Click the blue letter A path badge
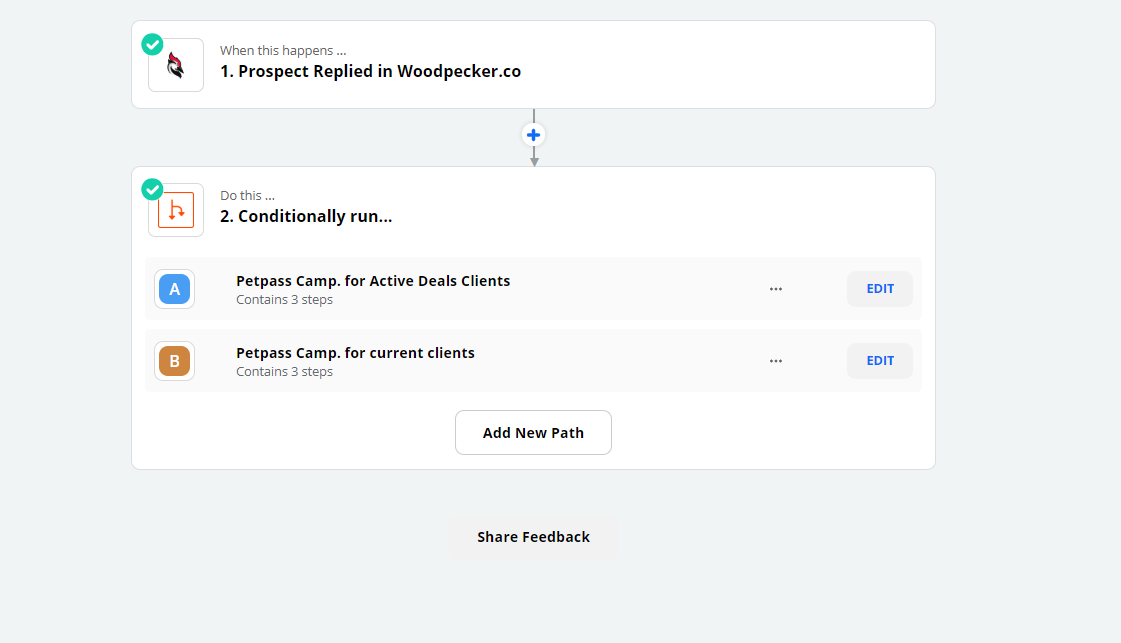This screenshot has width=1121, height=643. [x=174, y=289]
